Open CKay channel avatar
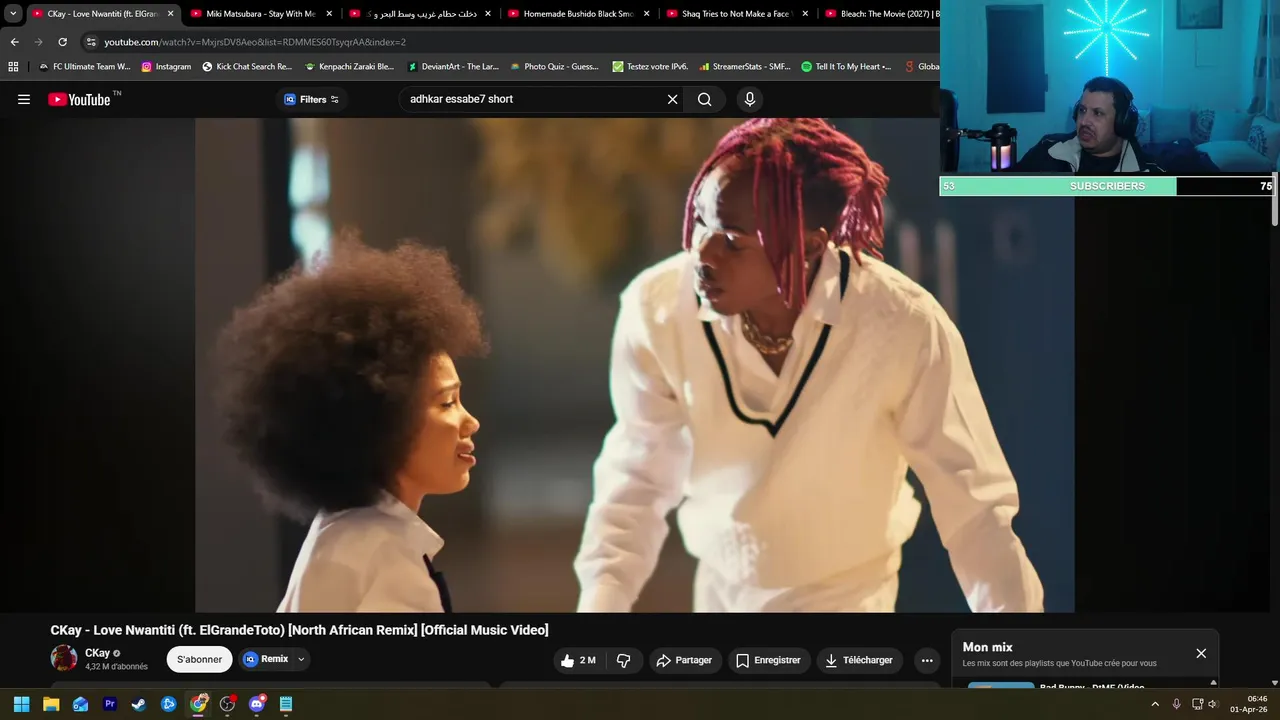The width and height of the screenshot is (1280, 720). (x=64, y=658)
